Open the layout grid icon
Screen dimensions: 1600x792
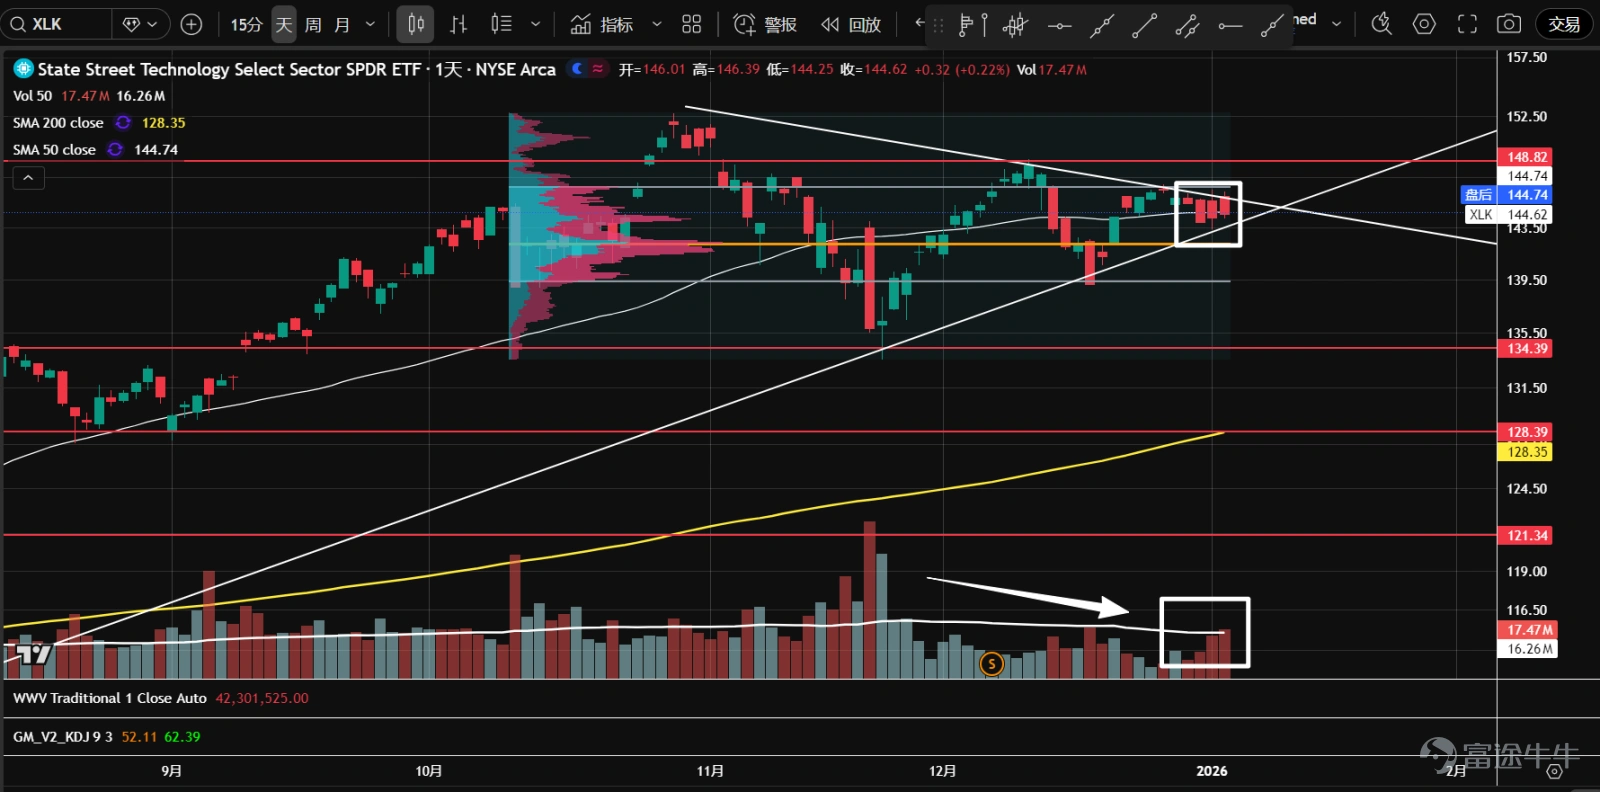(x=691, y=24)
